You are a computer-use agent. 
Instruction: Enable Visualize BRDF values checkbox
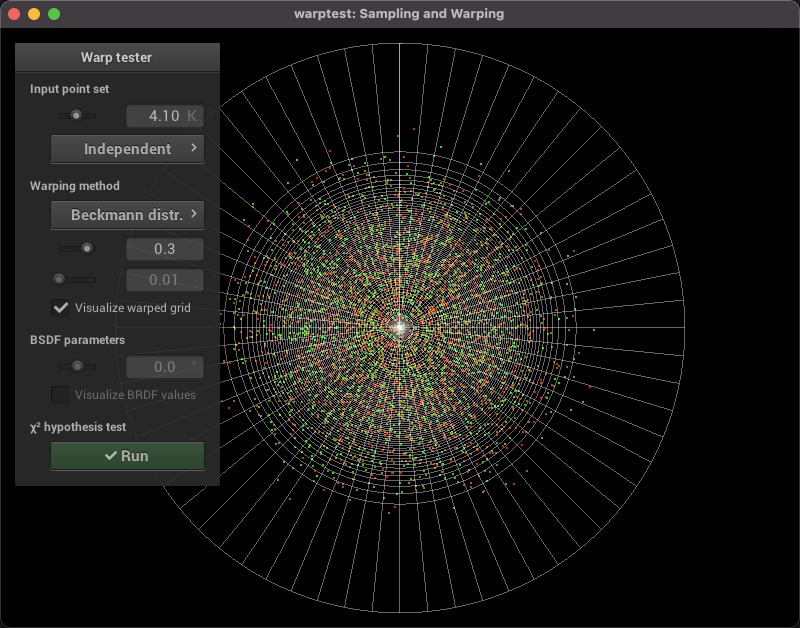(x=61, y=395)
